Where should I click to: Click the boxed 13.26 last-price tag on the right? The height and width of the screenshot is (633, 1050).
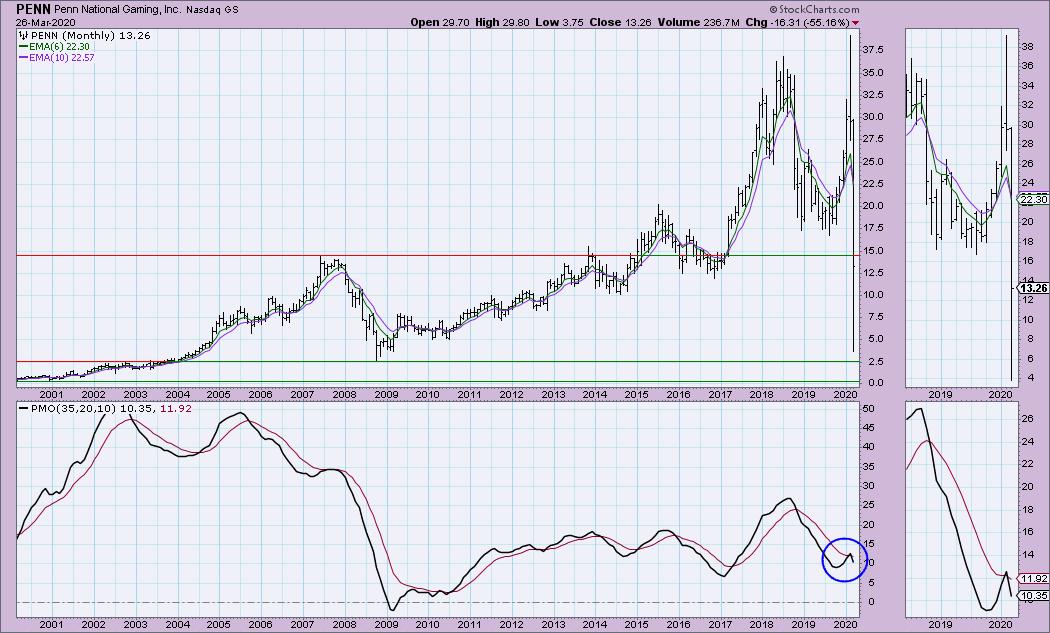coord(1033,288)
